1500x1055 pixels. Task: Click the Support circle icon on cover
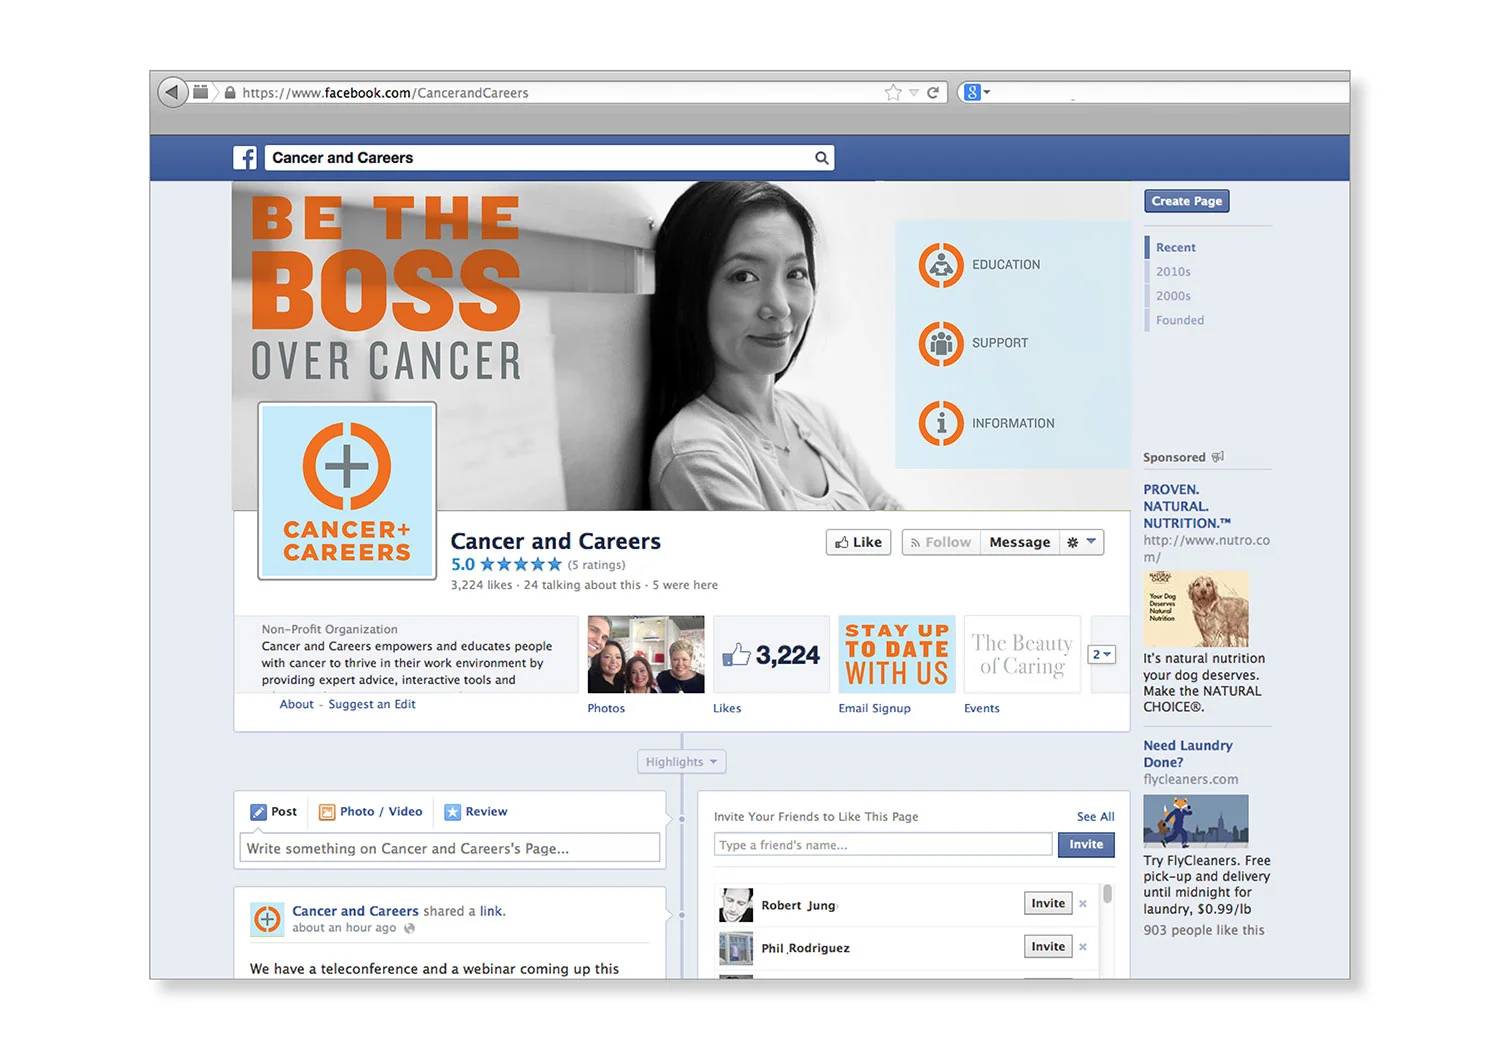point(941,344)
